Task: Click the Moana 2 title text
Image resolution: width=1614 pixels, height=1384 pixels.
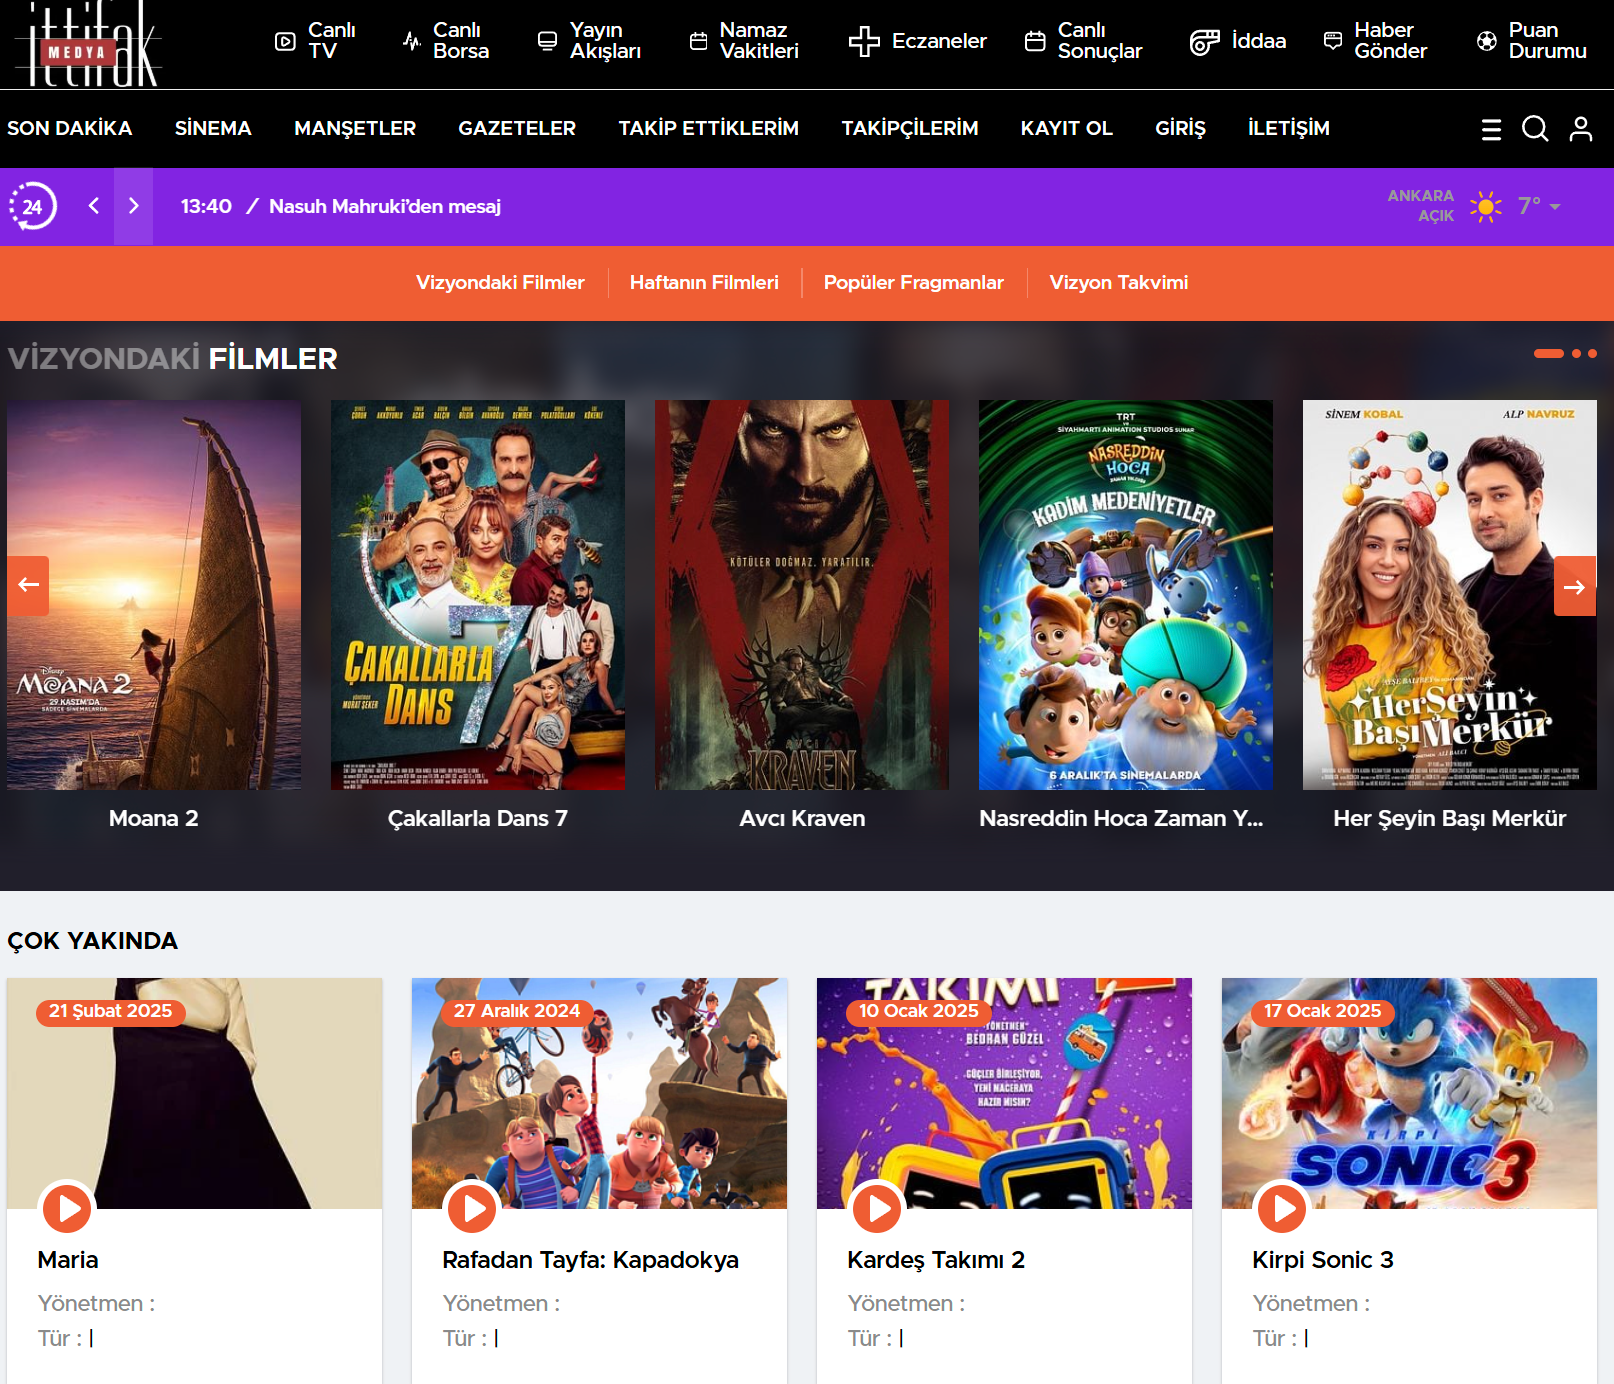Action: (x=154, y=818)
